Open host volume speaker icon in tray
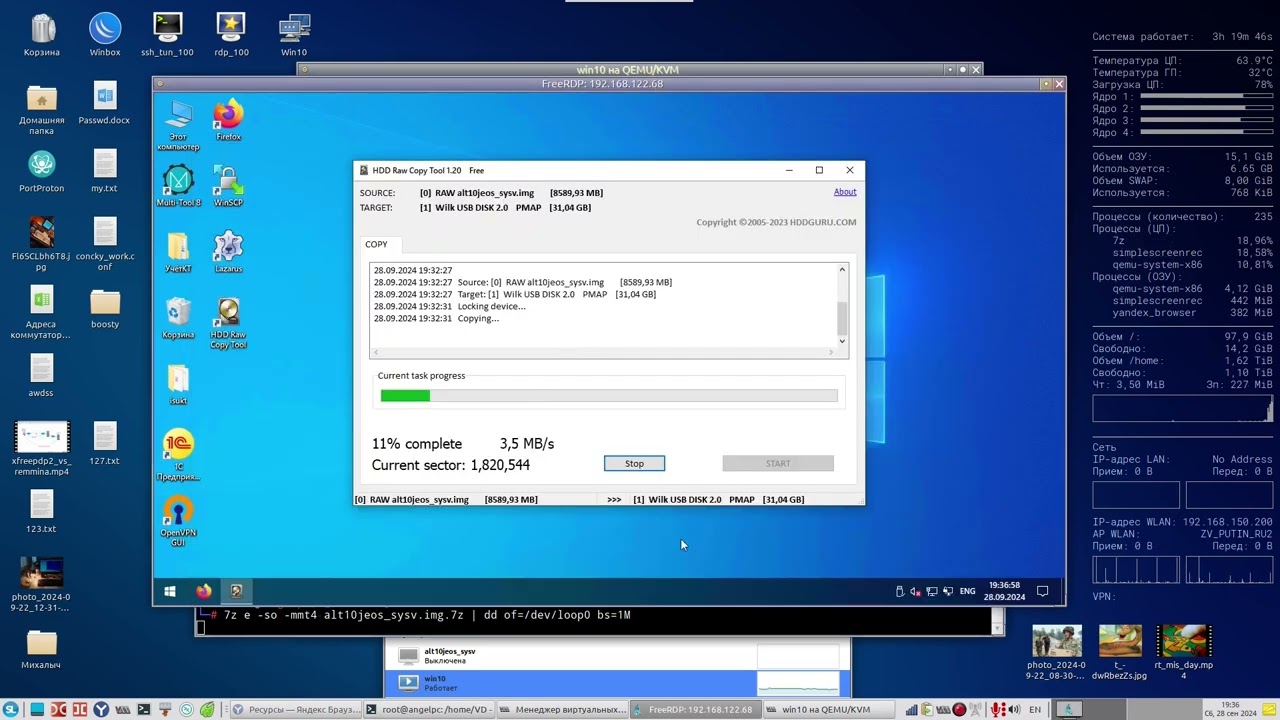Image resolution: width=1280 pixels, height=720 pixels. coord(1014,710)
